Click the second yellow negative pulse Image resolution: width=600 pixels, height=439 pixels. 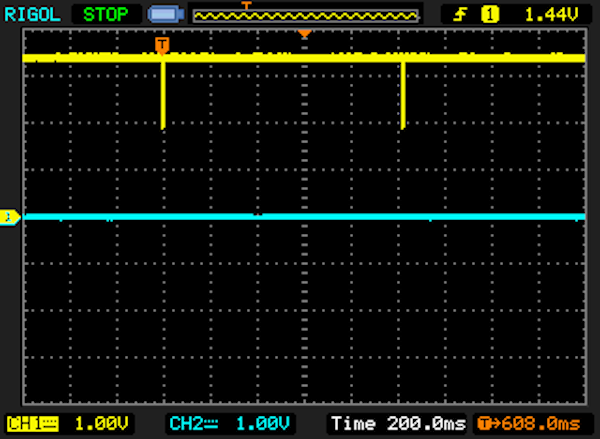click(x=403, y=95)
